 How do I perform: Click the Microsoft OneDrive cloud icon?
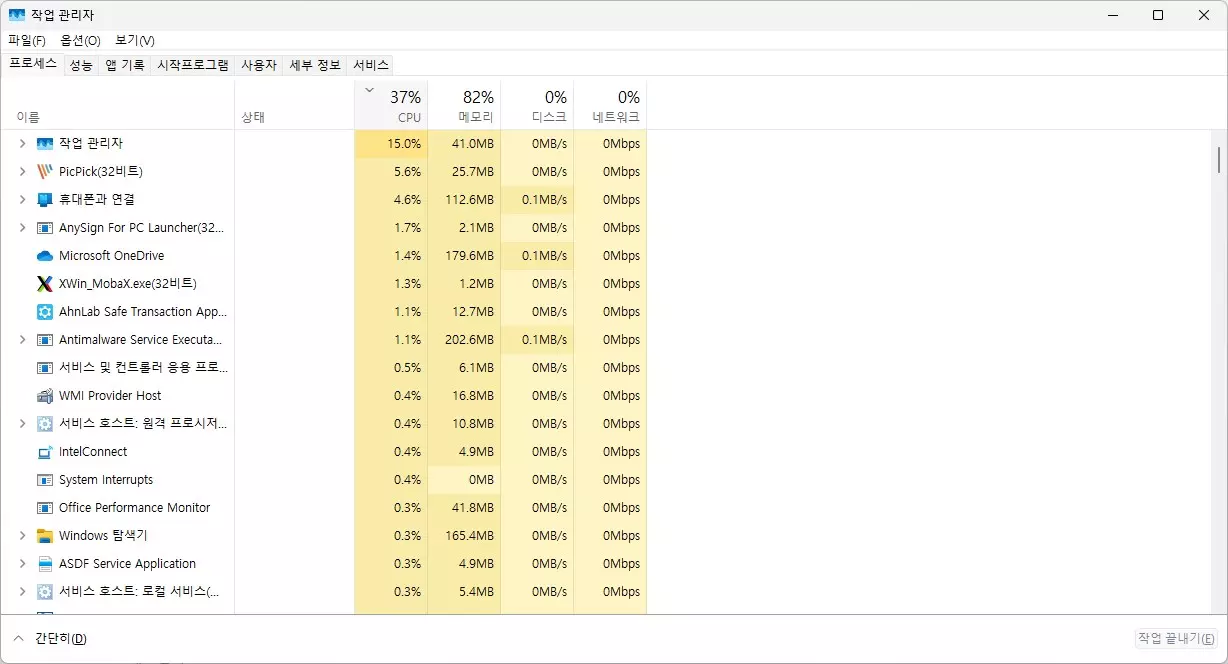(x=44, y=256)
